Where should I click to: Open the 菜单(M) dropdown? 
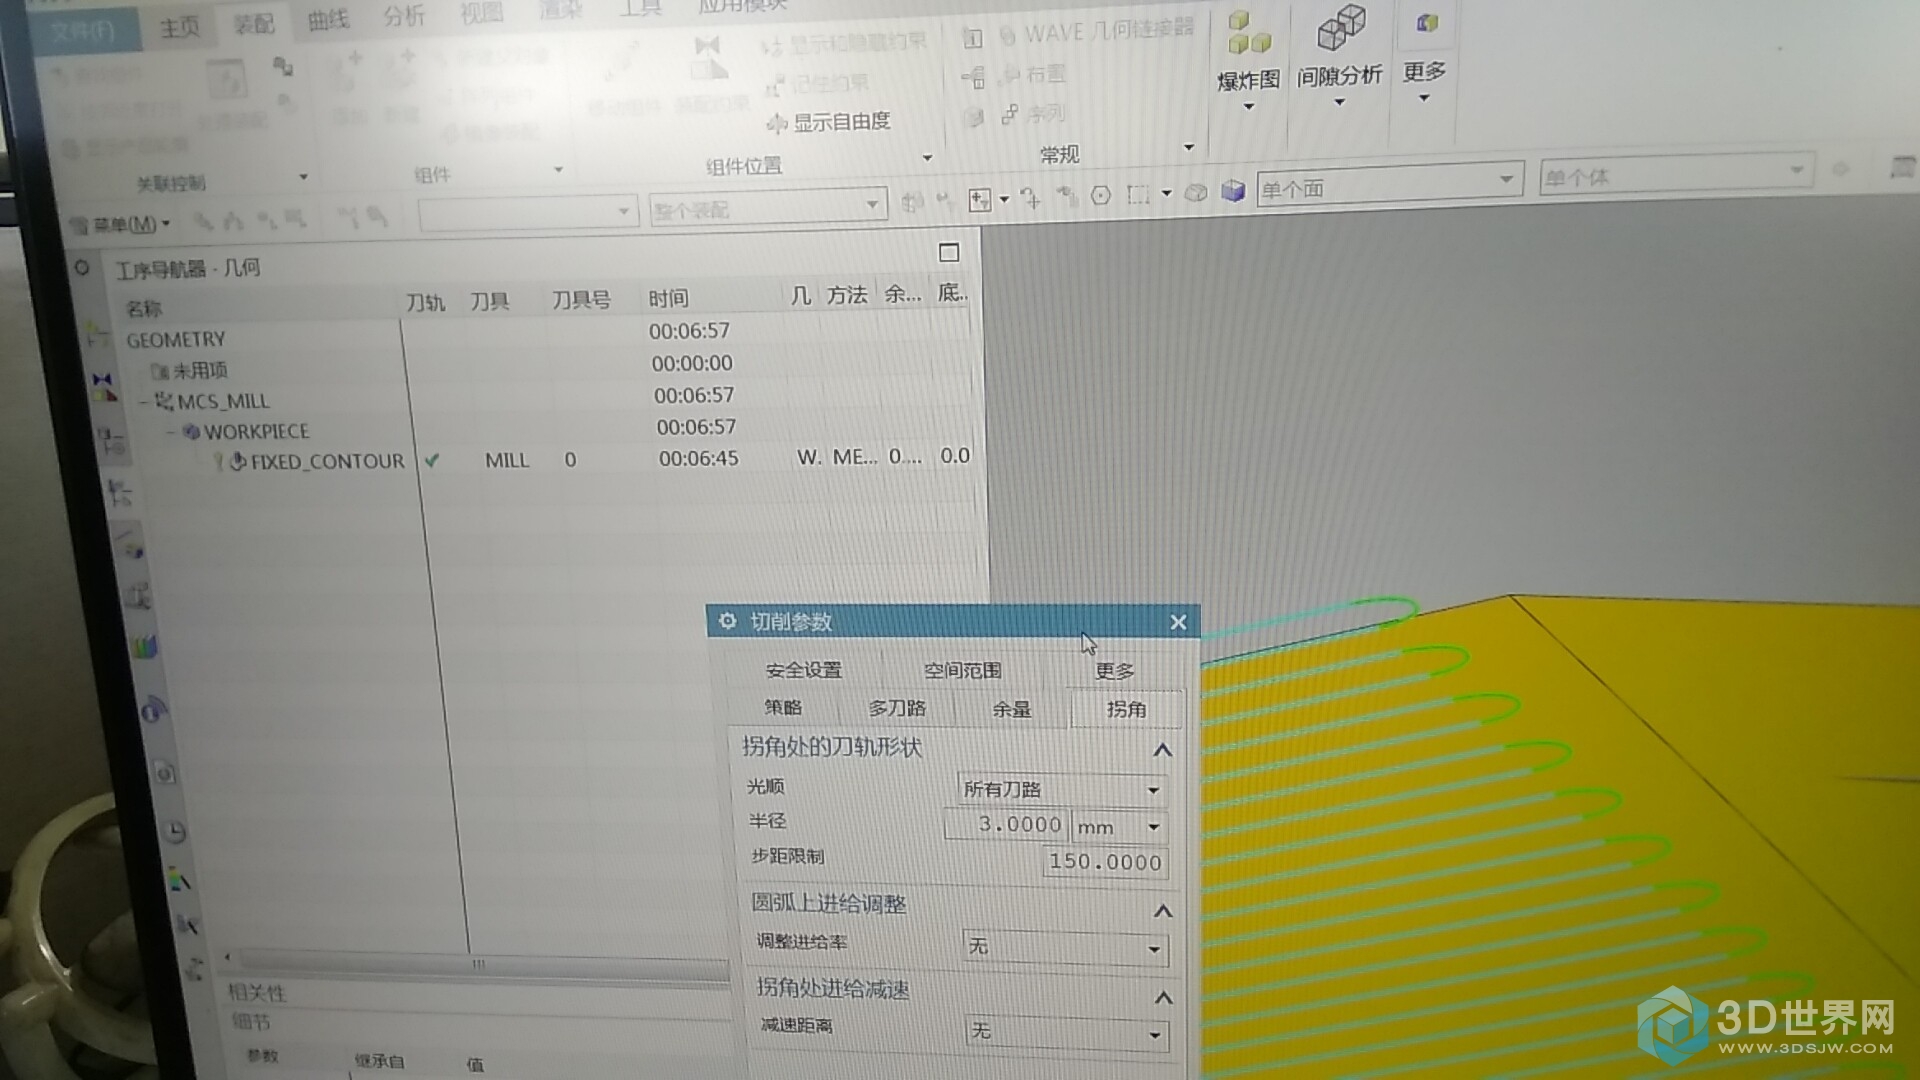121,224
